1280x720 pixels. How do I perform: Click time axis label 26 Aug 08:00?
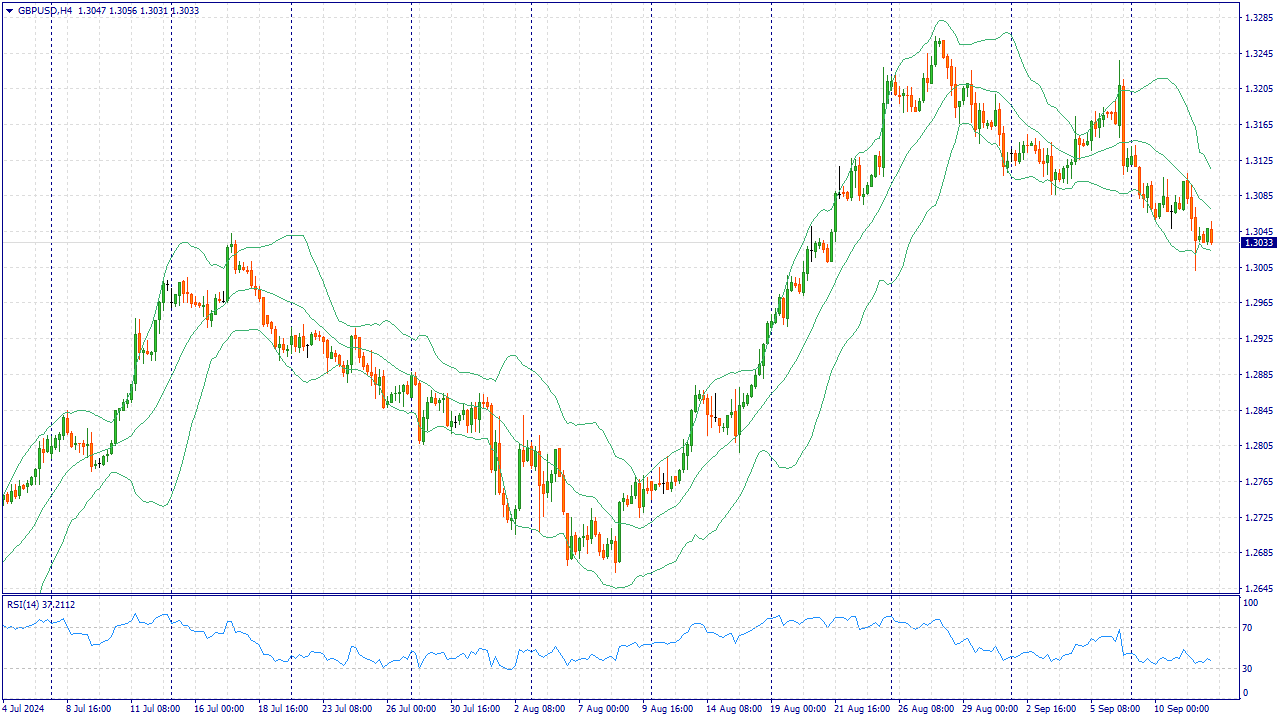coord(925,709)
